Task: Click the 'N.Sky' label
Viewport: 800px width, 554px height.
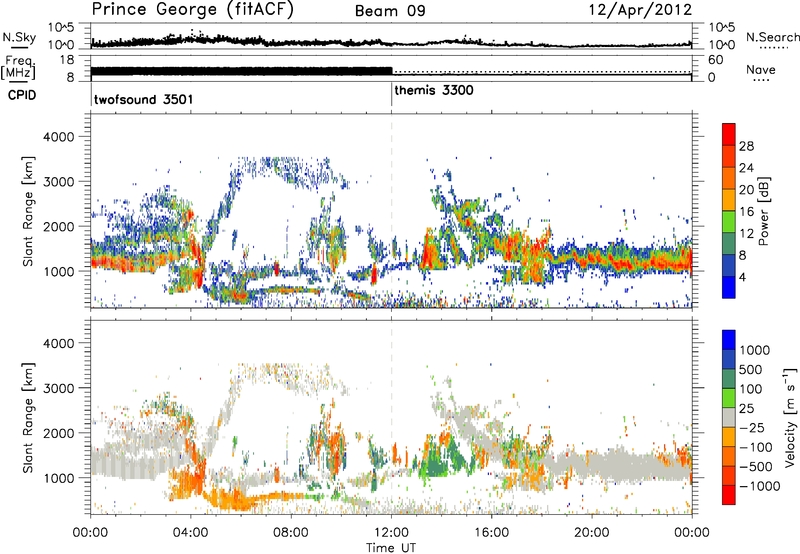Action: pyautogui.click(x=19, y=37)
